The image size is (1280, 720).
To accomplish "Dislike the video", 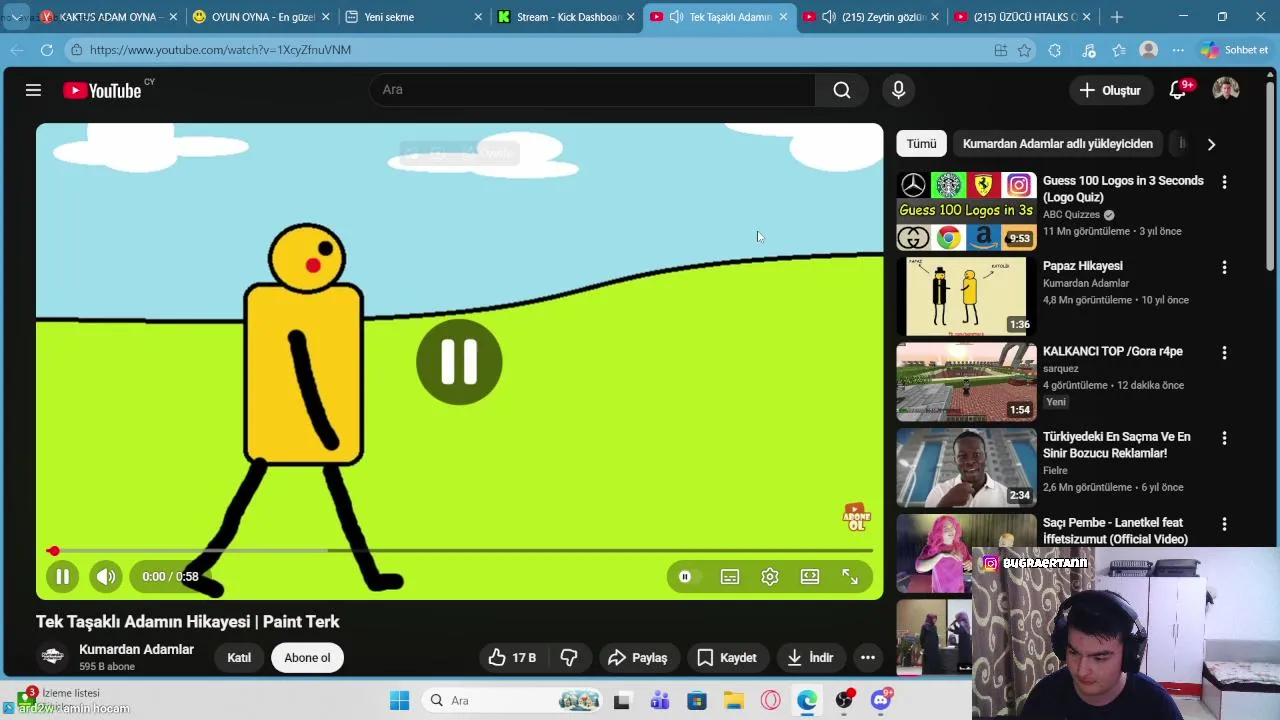I will click(x=569, y=657).
